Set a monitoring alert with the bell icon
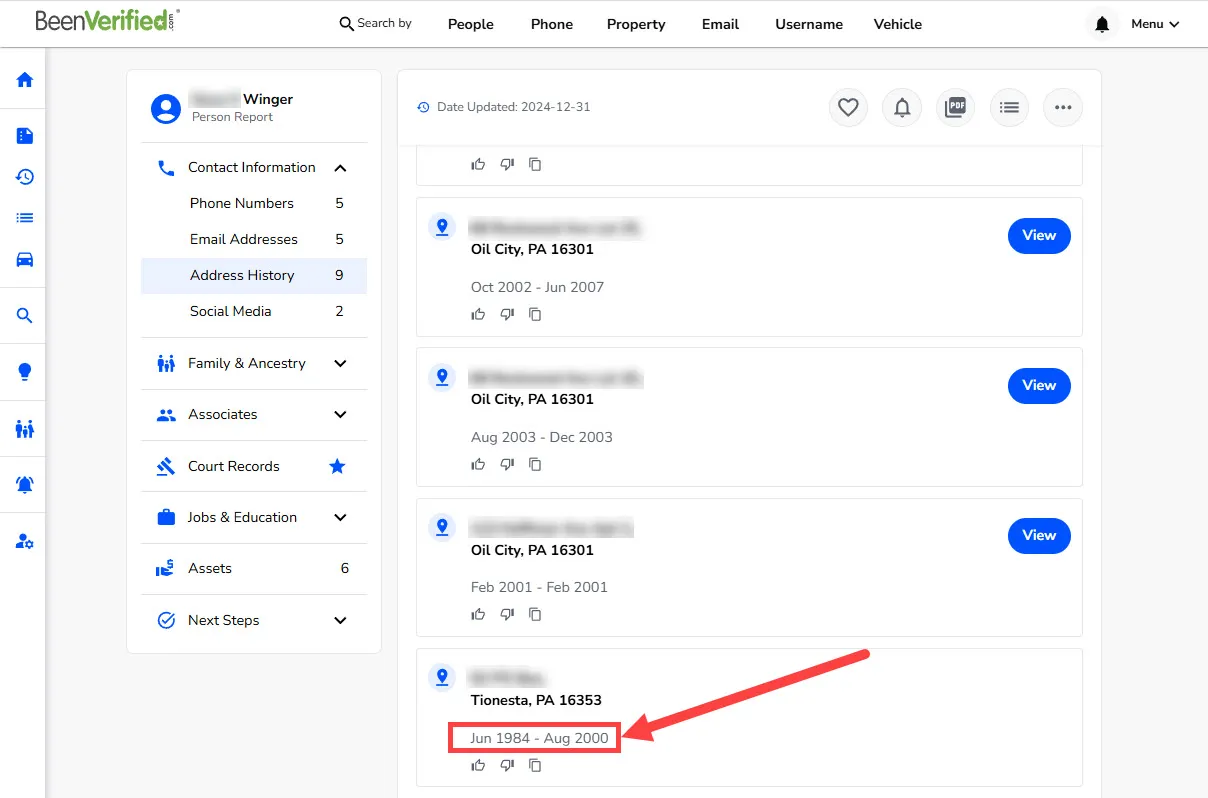 (902, 107)
